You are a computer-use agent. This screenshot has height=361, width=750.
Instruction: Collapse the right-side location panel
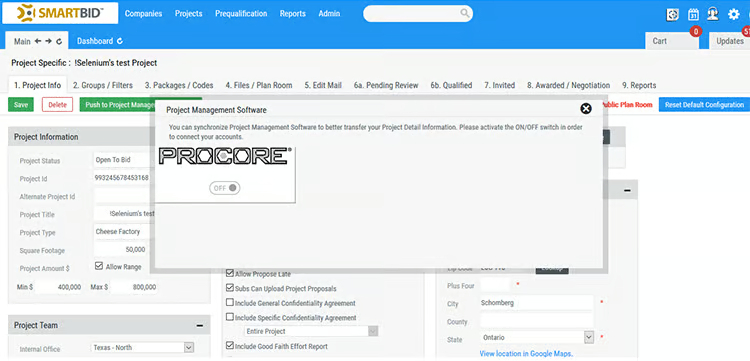tap(627, 190)
